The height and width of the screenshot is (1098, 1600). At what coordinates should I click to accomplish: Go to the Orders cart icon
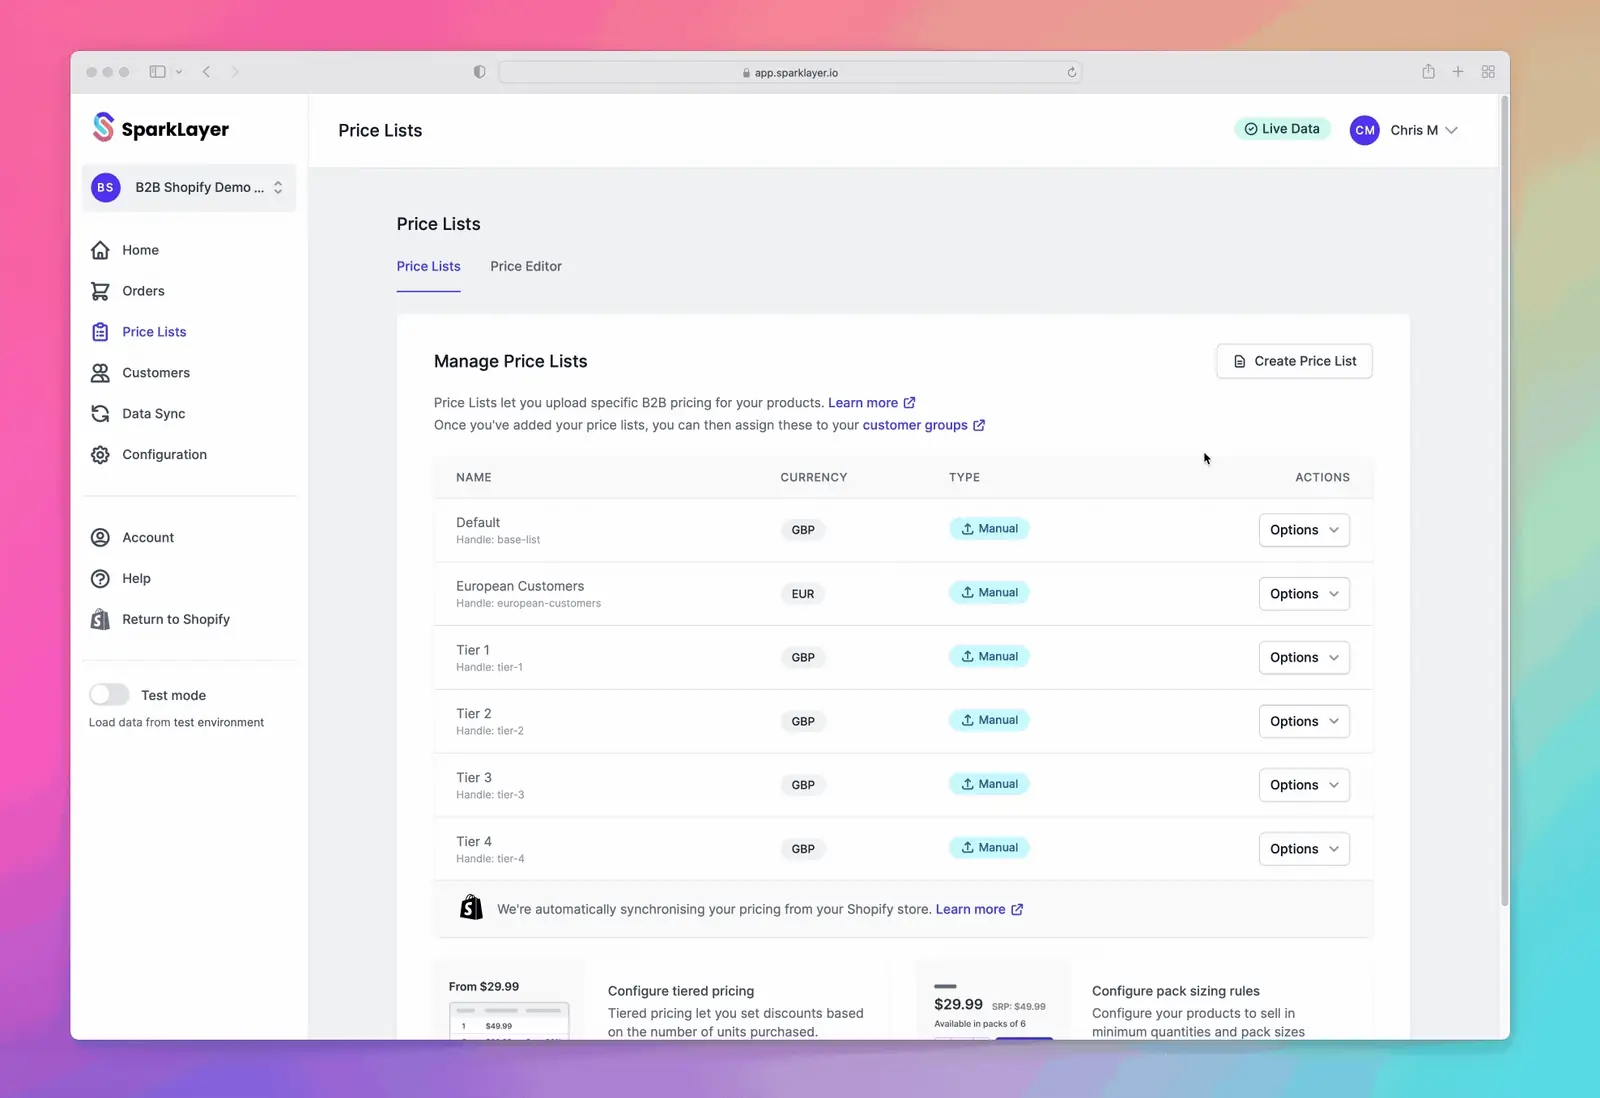point(100,291)
